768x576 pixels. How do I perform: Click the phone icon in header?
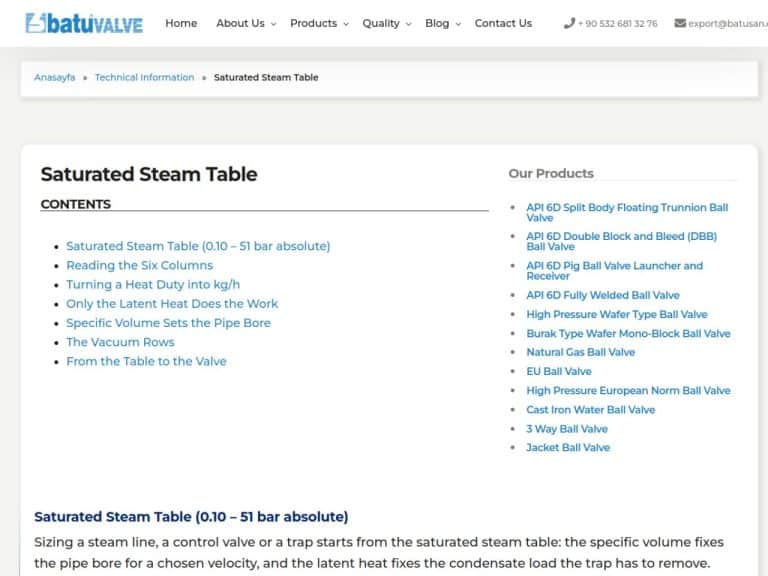pyautogui.click(x=569, y=23)
